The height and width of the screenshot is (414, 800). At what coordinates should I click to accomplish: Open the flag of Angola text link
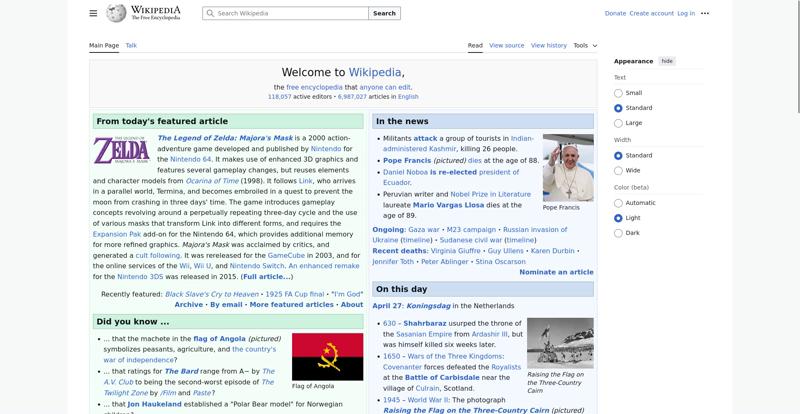(219, 338)
